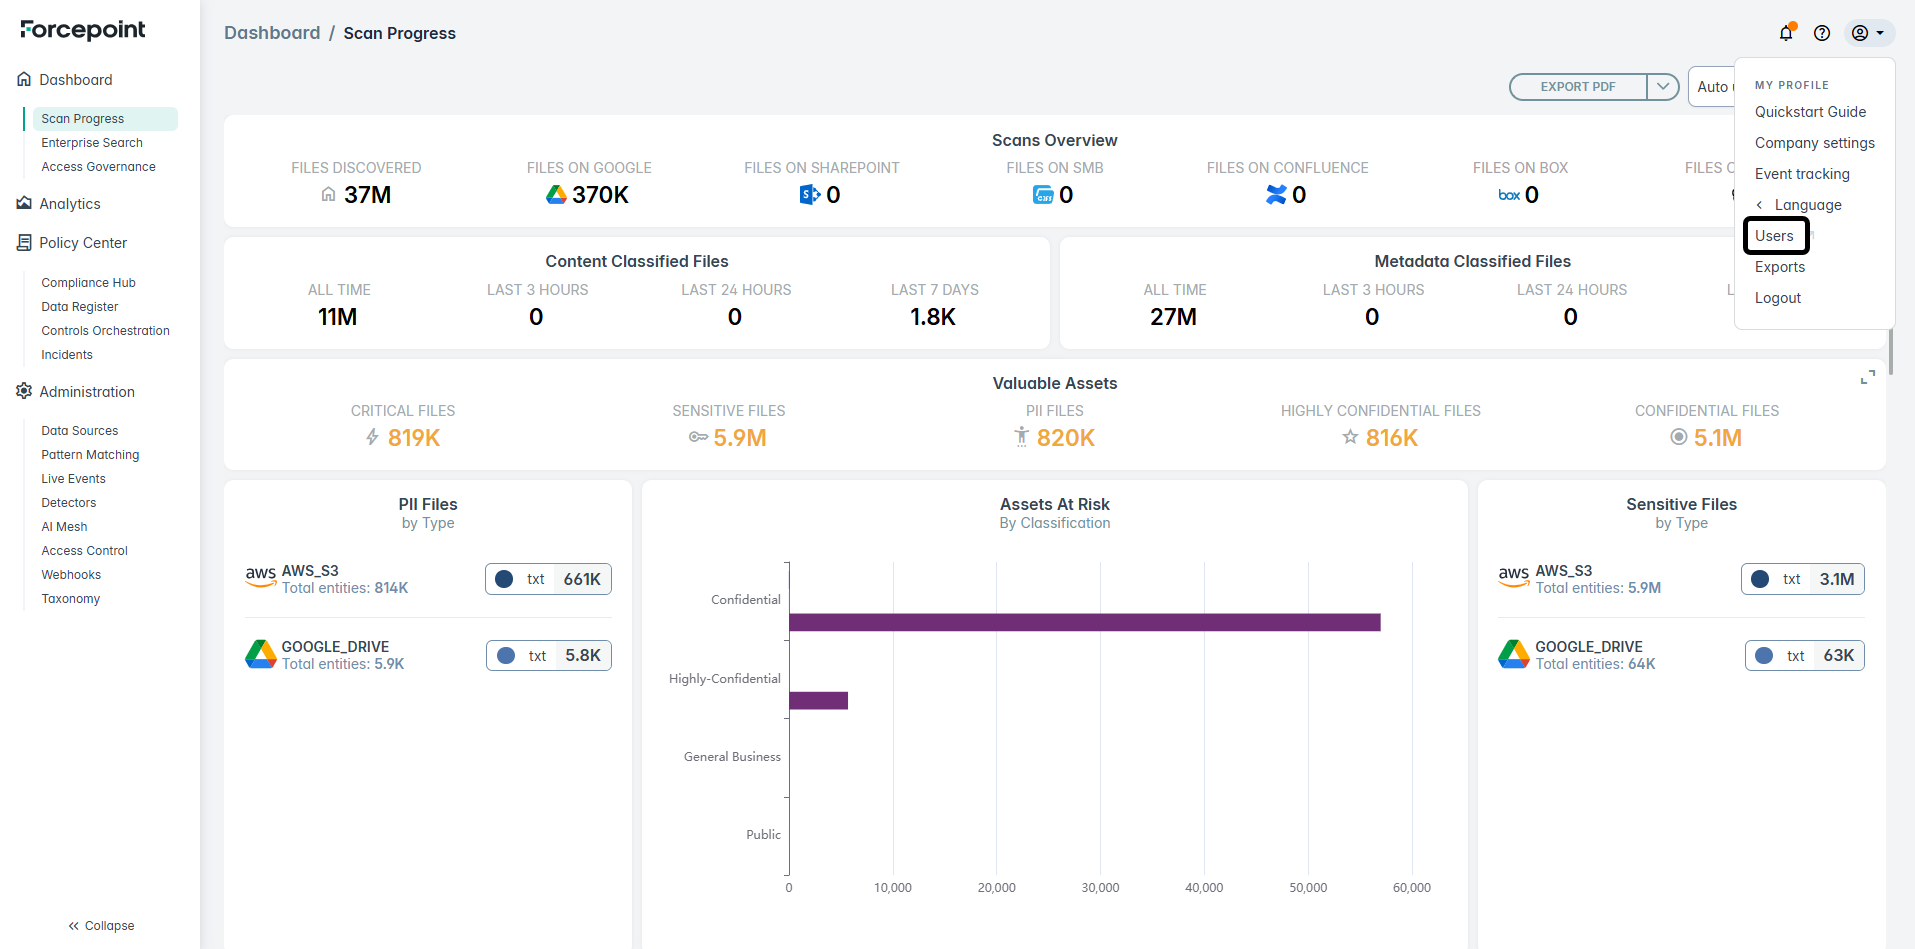The image size is (1915, 949).
Task: Click the EXPORT PDF button
Action: [x=1577, y=87]
